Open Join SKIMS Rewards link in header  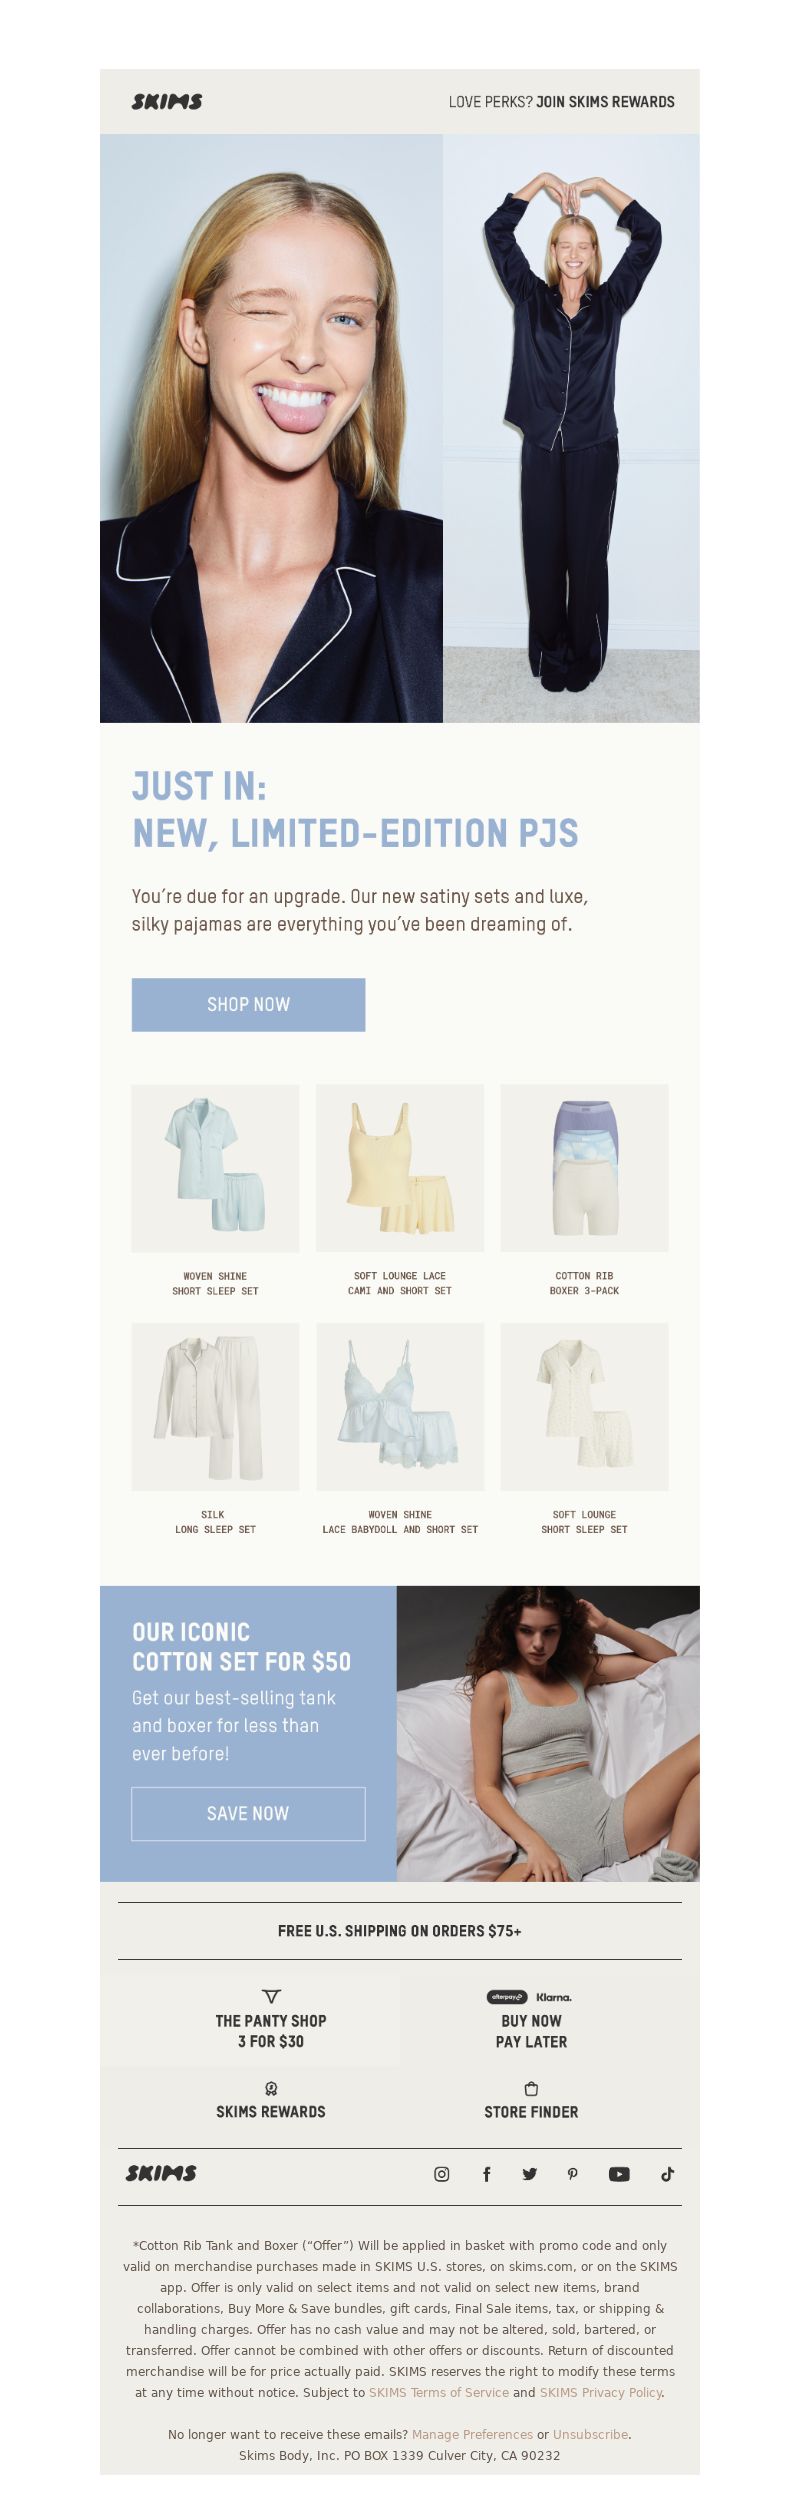tap(605, 102)
